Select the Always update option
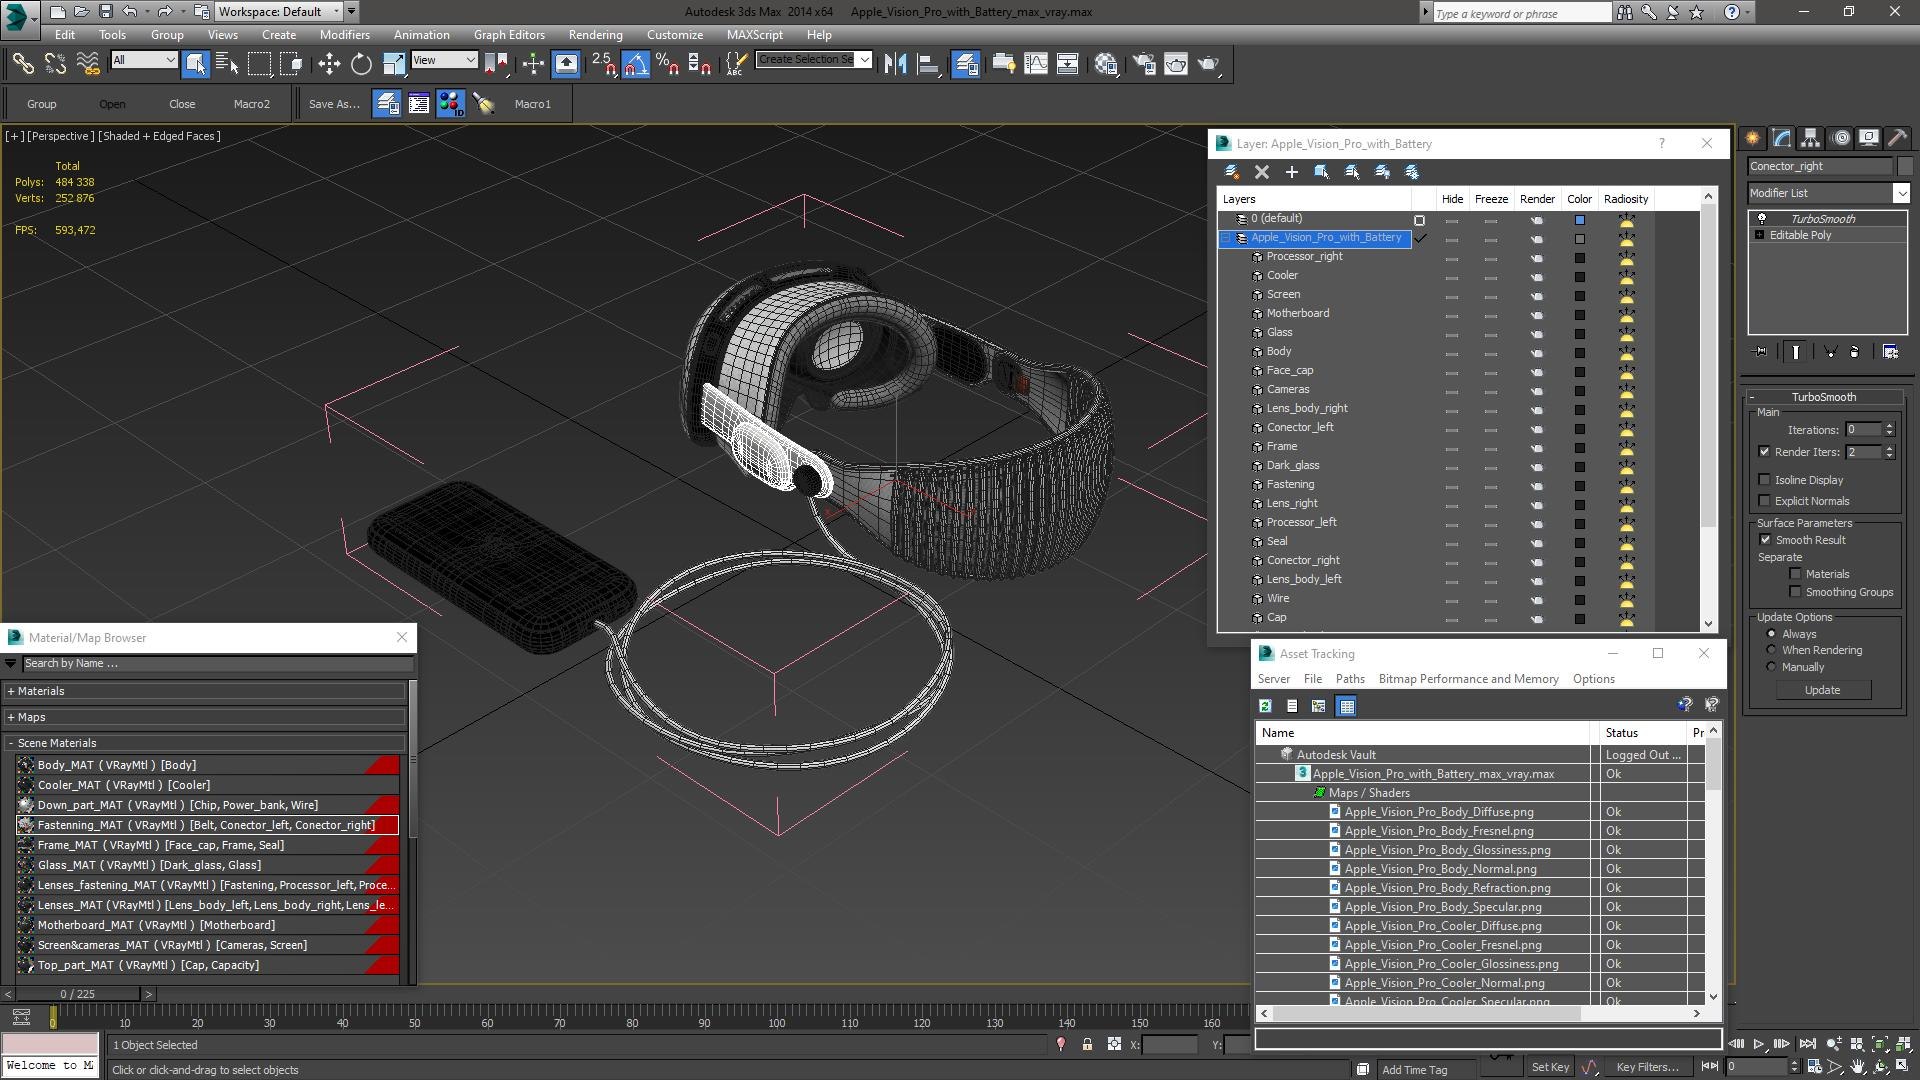 click(1771, 634)
